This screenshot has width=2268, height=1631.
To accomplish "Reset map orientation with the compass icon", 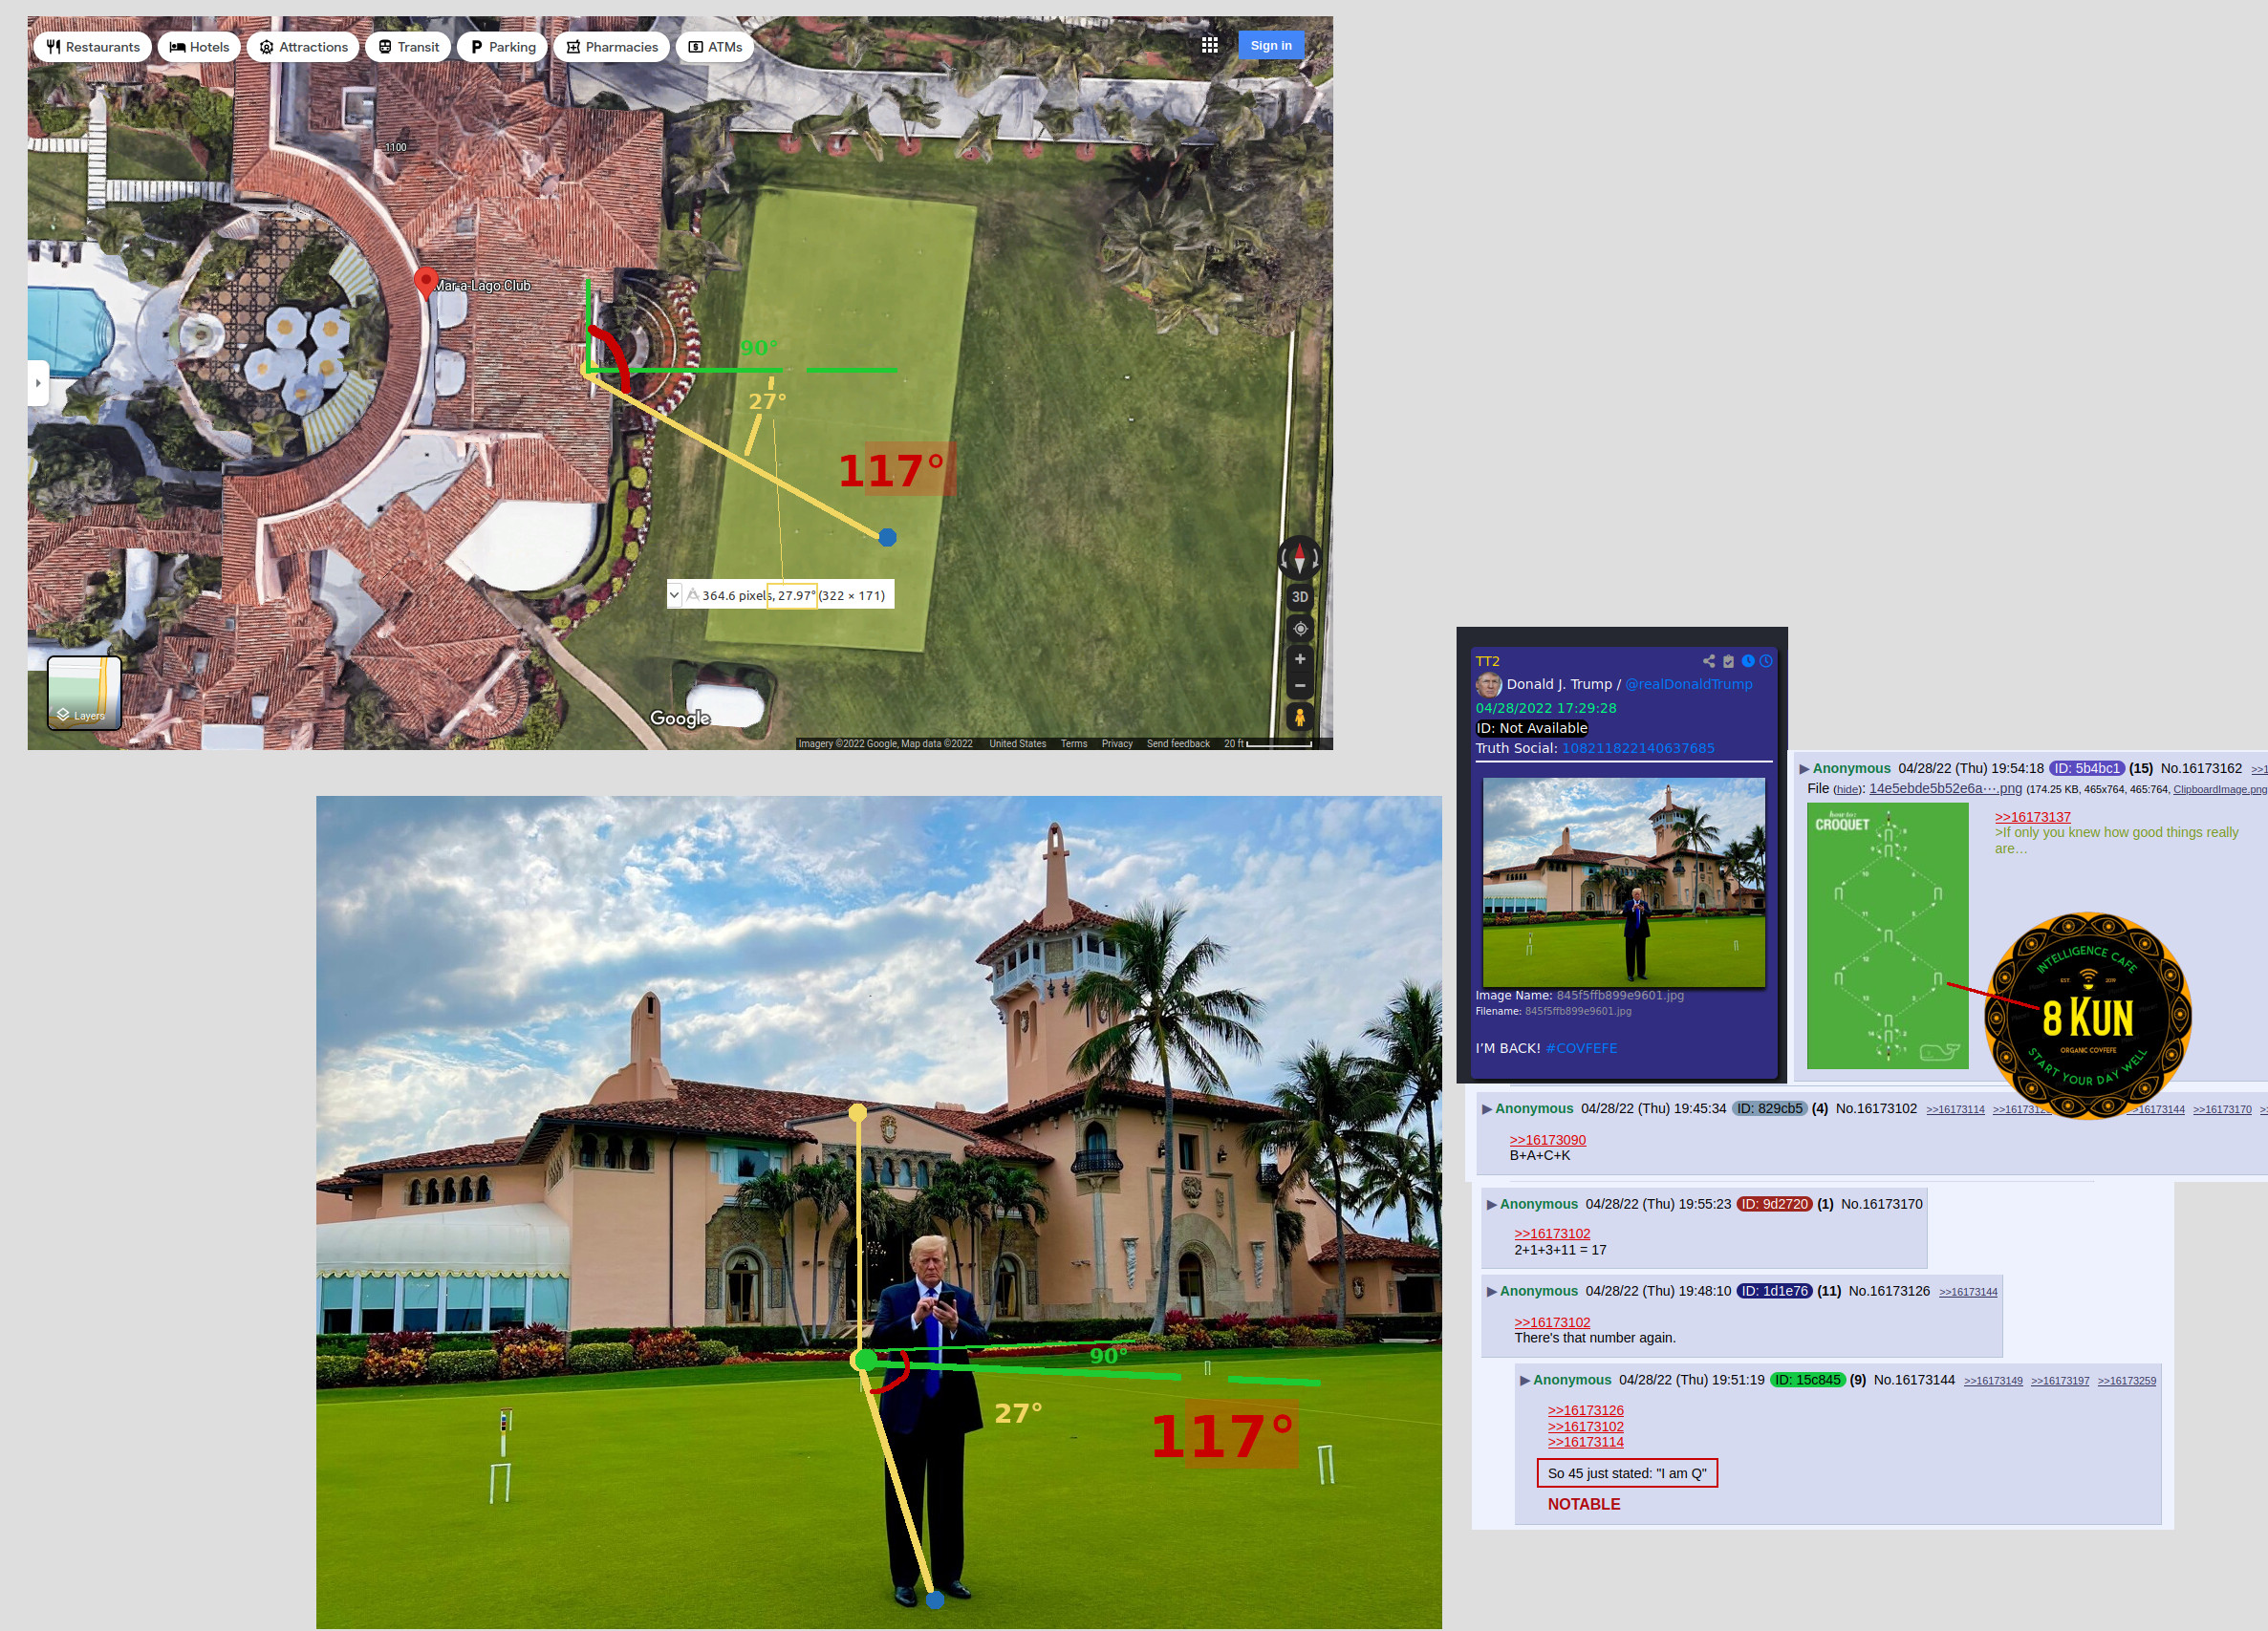I will [x=1299, y=557].
